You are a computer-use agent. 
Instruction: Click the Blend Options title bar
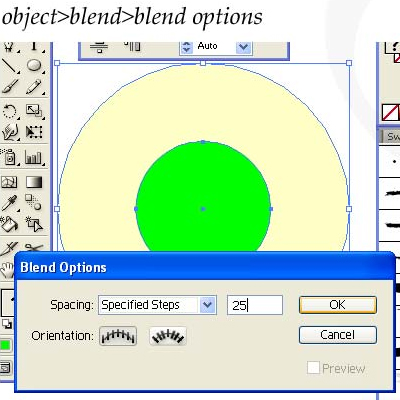point(205,267)
